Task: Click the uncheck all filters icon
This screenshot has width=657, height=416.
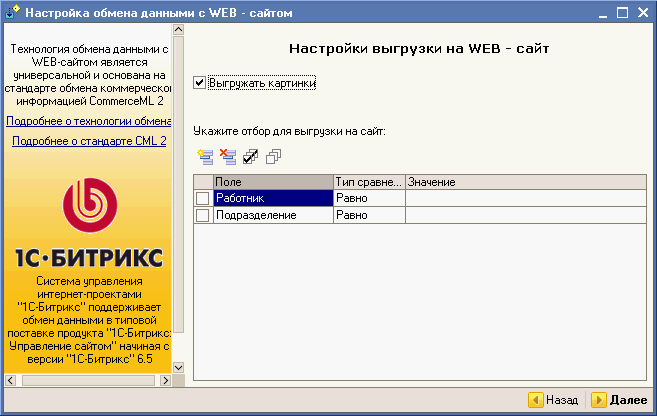Action: click(x=274, y=156)
